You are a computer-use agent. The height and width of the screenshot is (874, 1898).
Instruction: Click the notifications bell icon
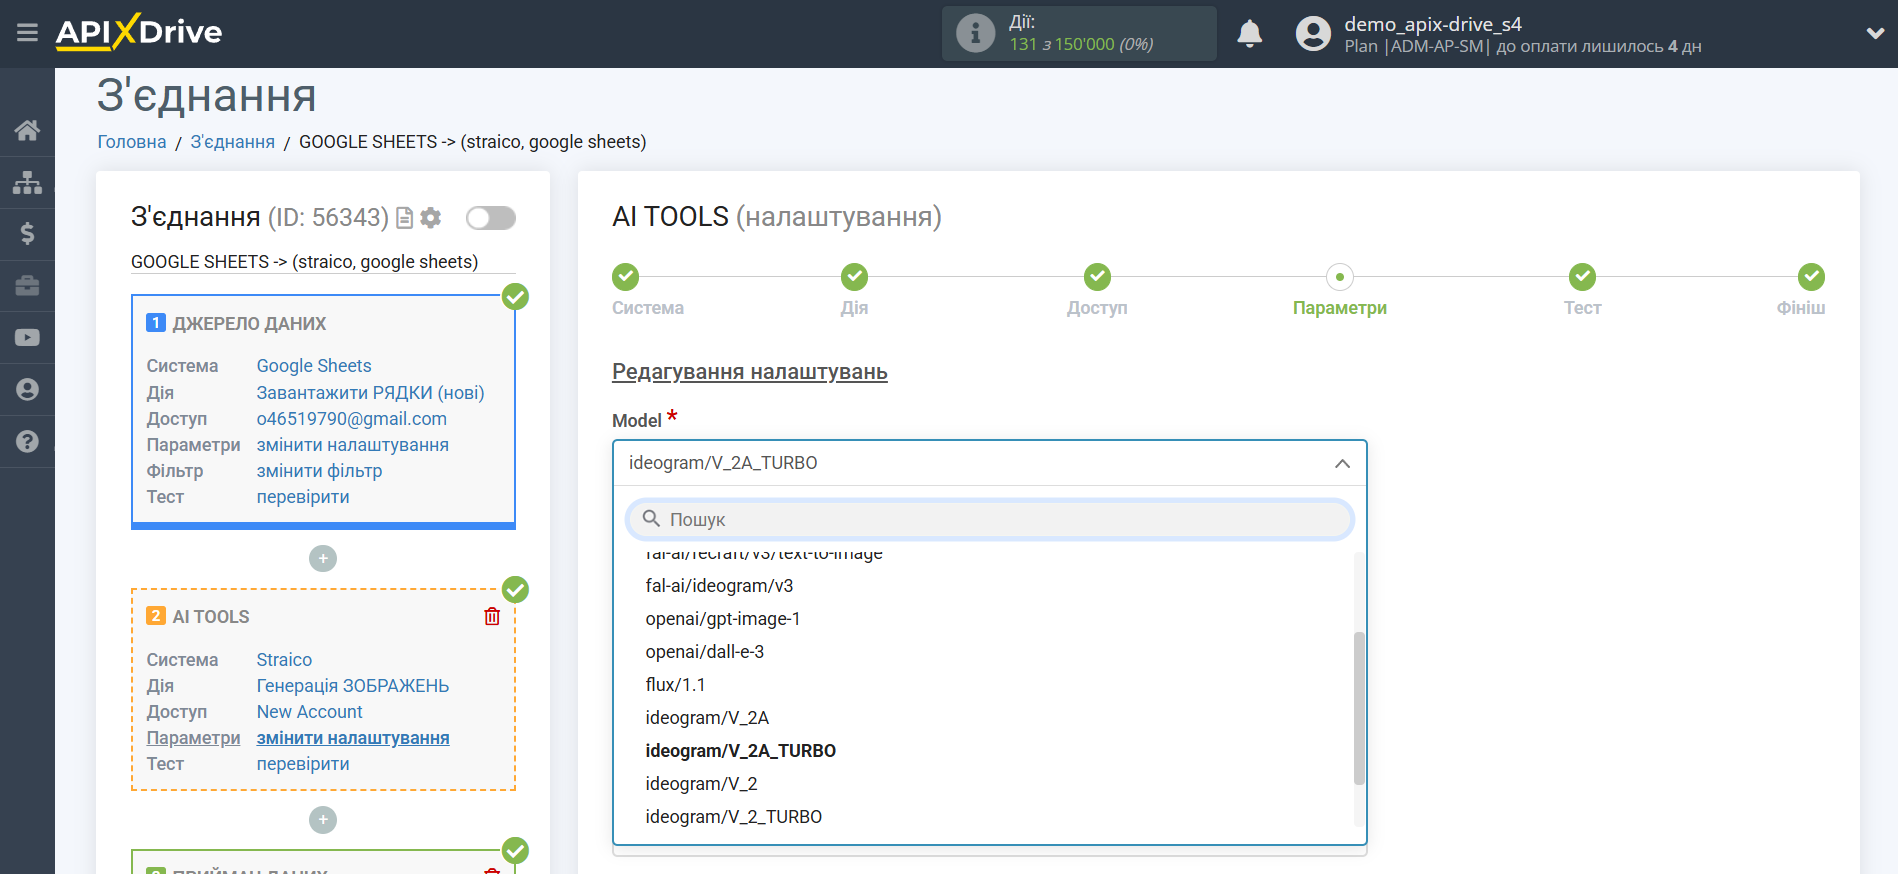[x=1249, y=34]
